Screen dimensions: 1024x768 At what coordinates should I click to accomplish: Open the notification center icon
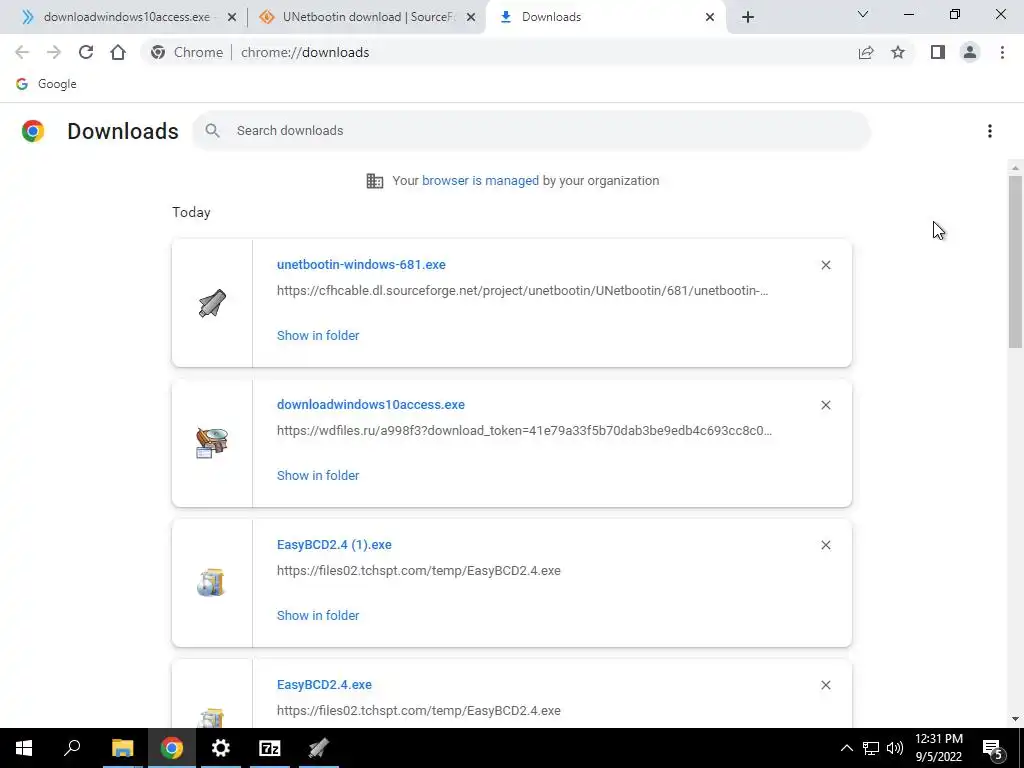[993, 748]
